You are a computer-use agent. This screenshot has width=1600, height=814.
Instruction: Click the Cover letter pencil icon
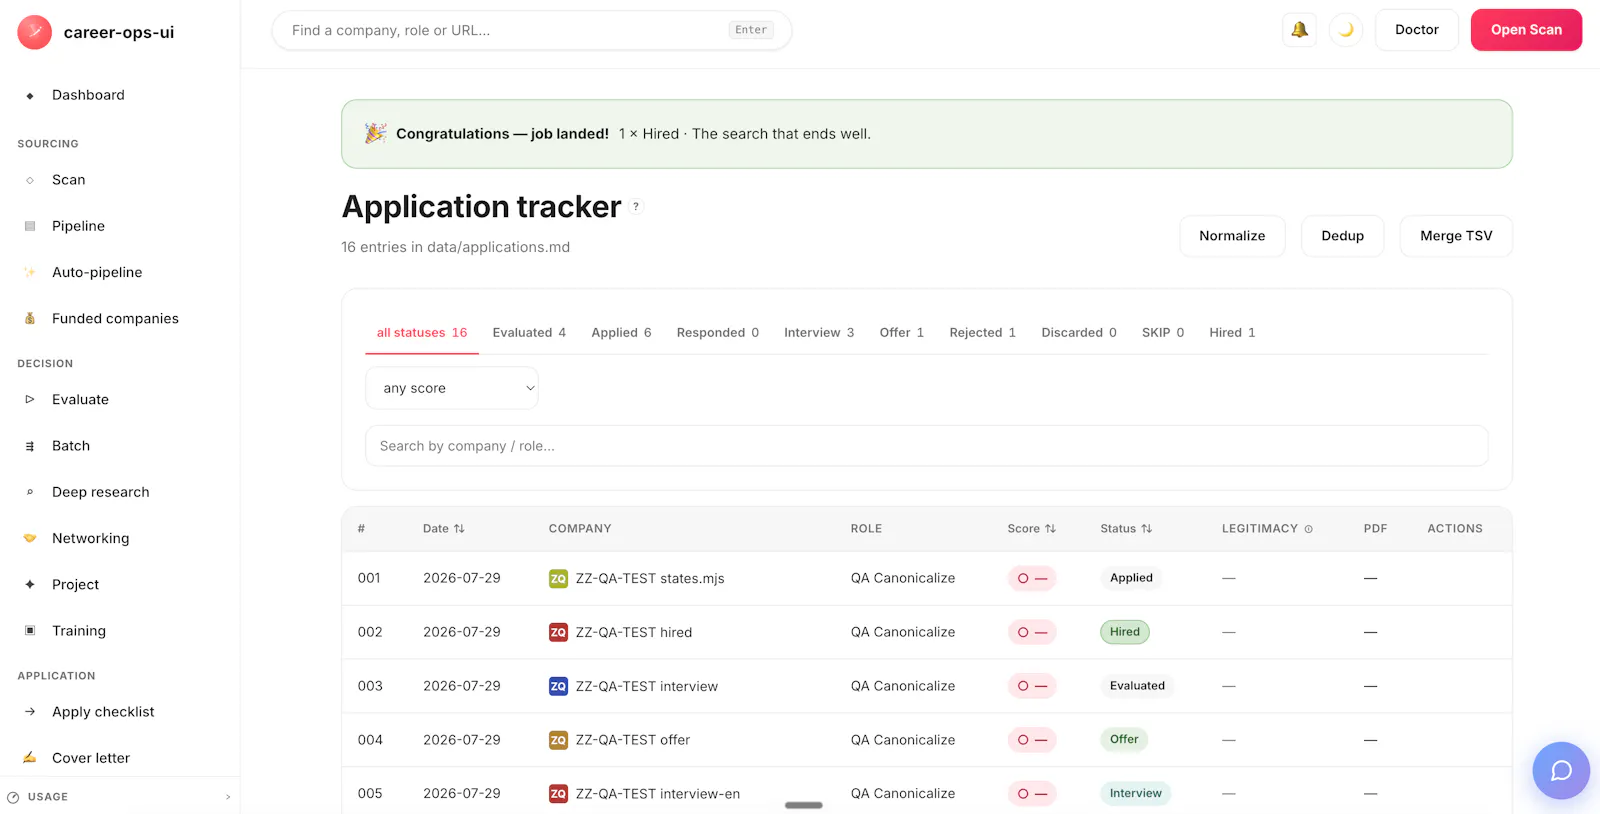click(x=30, y=757)
